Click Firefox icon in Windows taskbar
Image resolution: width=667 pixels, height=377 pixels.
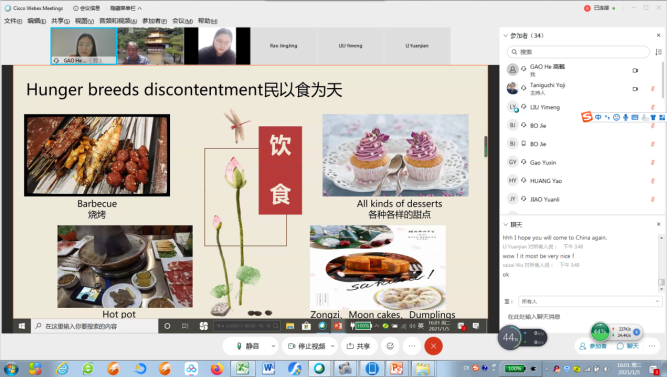217,368
